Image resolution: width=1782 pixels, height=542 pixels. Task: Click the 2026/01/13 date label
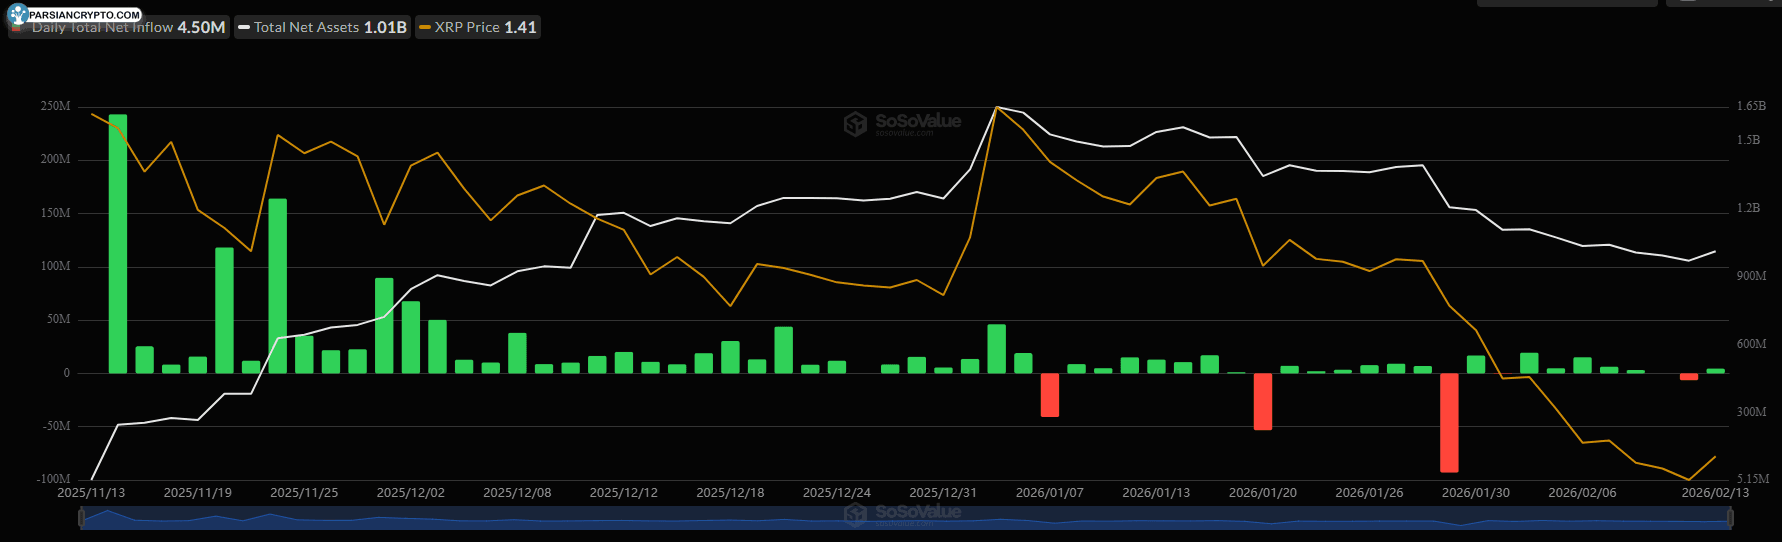(1156, 493)
